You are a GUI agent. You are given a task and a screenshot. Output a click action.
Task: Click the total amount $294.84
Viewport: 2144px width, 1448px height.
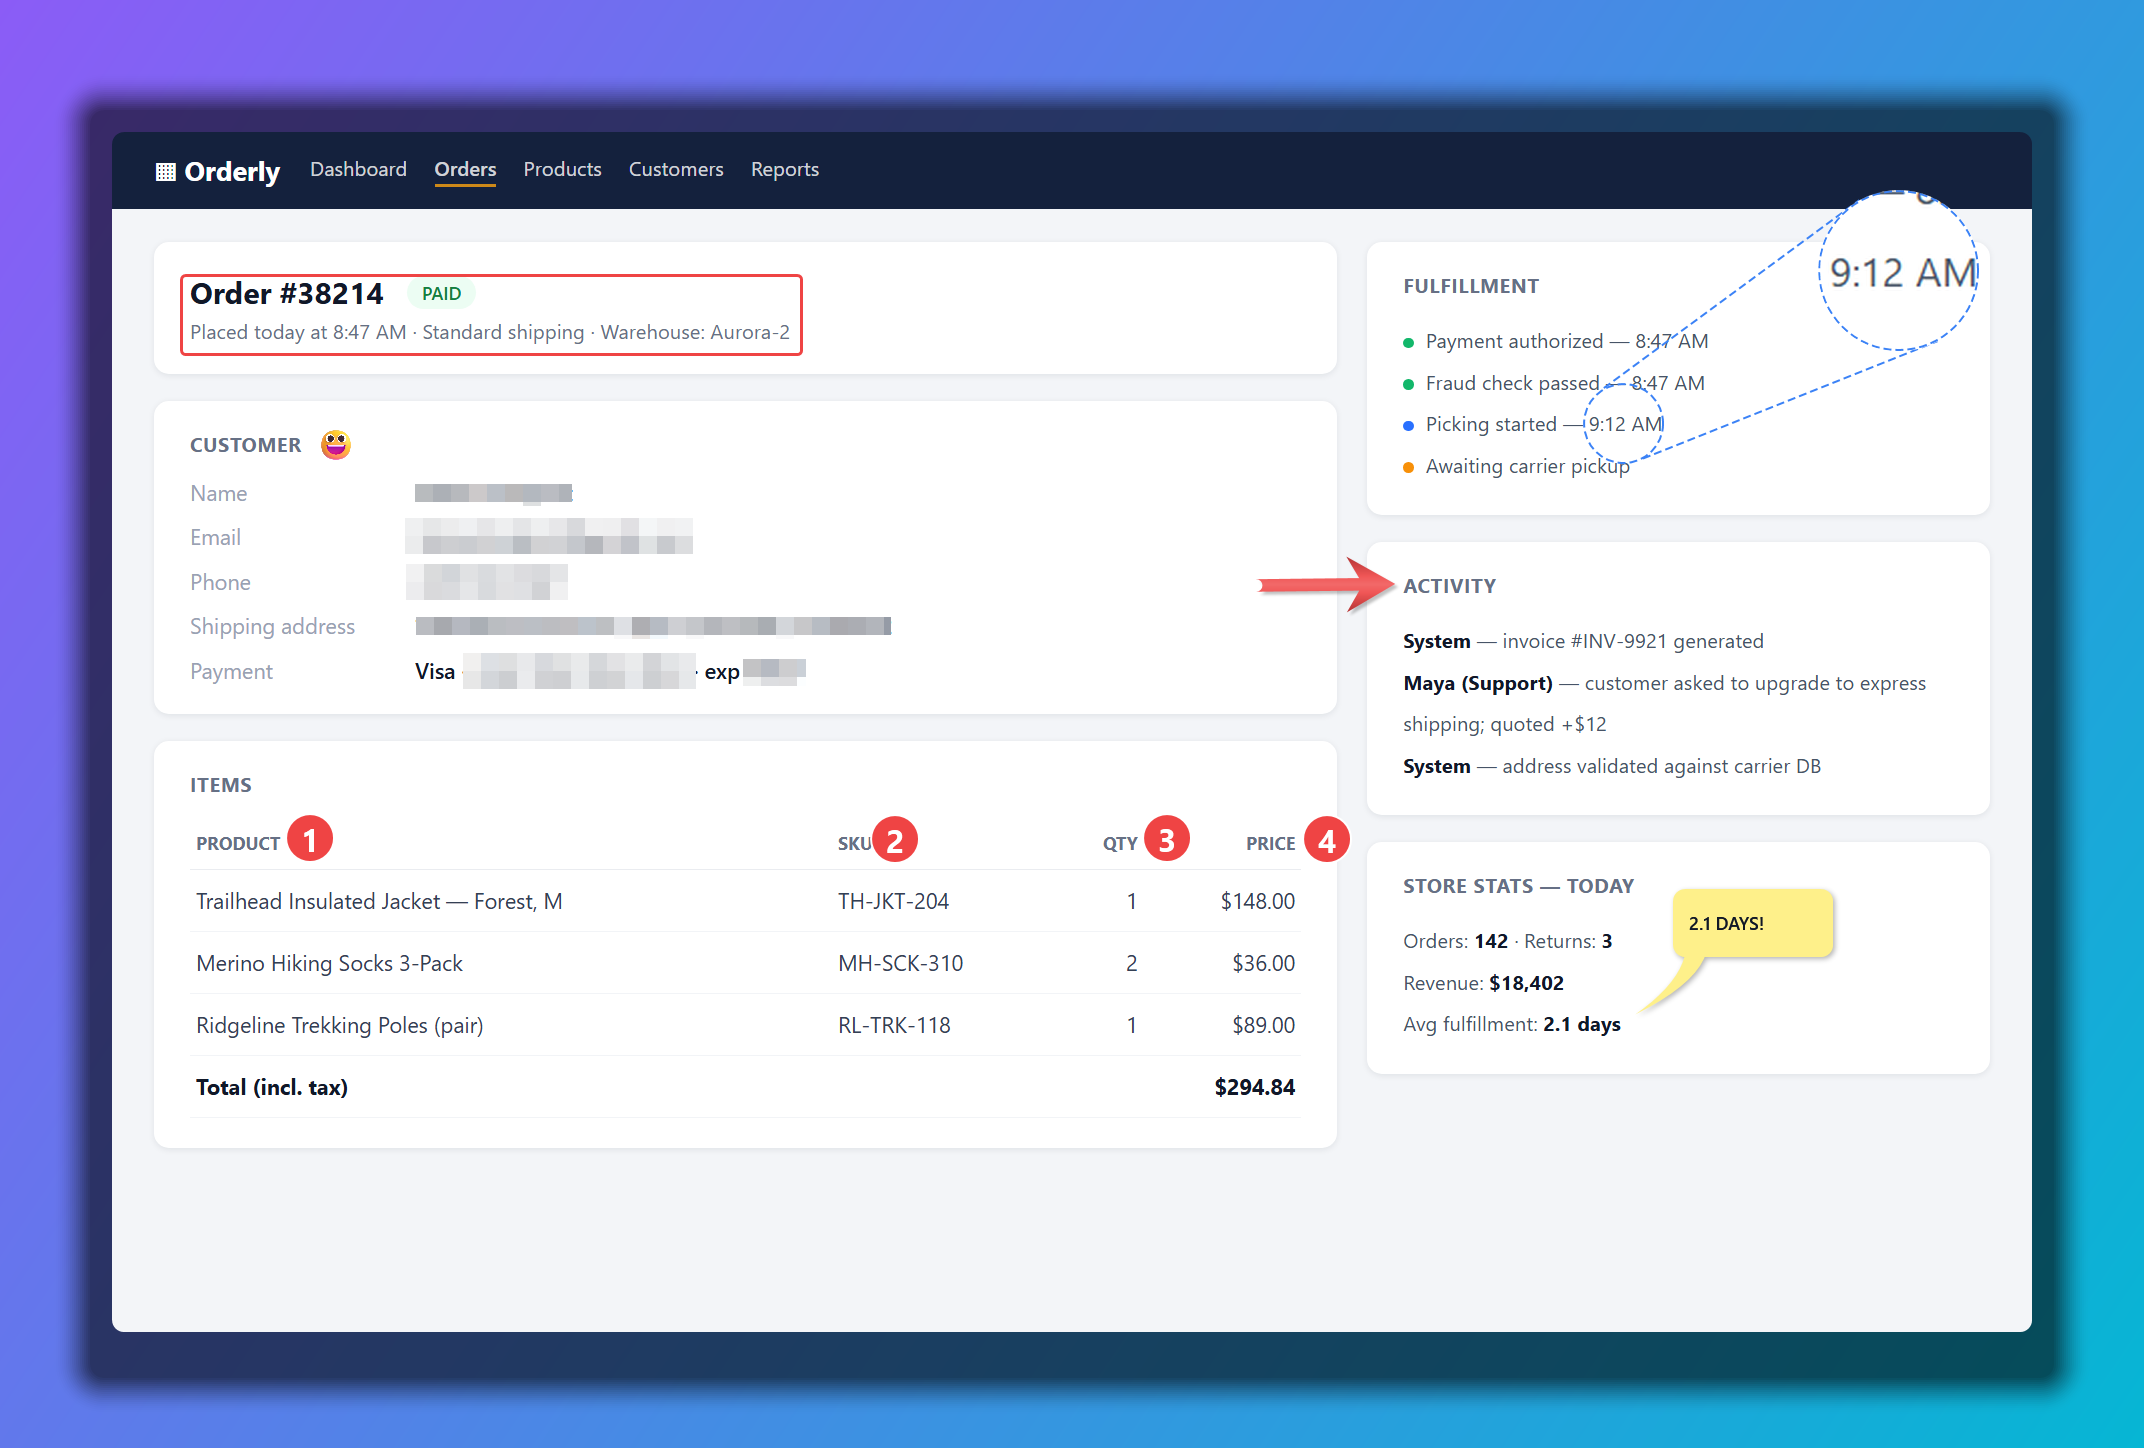(x=1254, y=1087)
